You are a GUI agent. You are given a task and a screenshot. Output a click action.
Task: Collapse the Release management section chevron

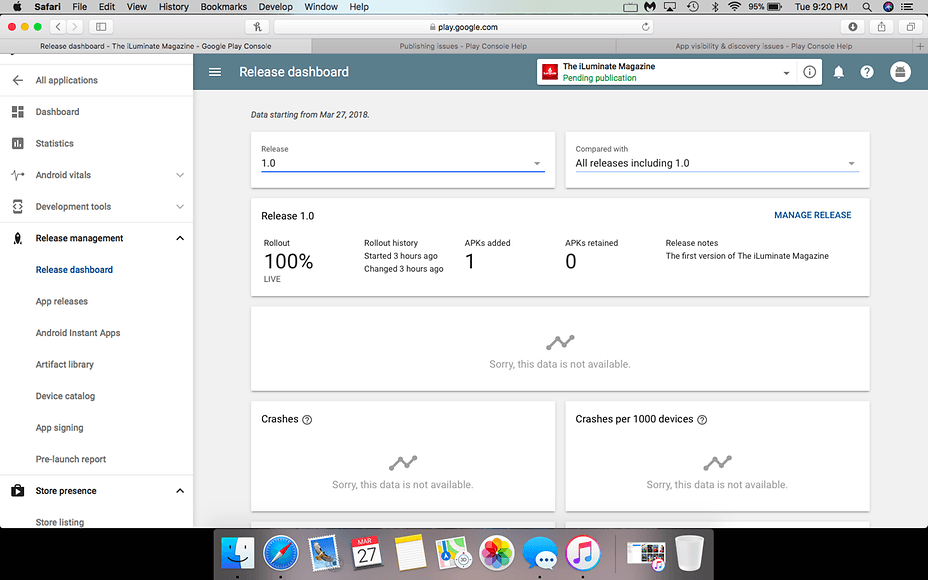click(x=180, y=238)
